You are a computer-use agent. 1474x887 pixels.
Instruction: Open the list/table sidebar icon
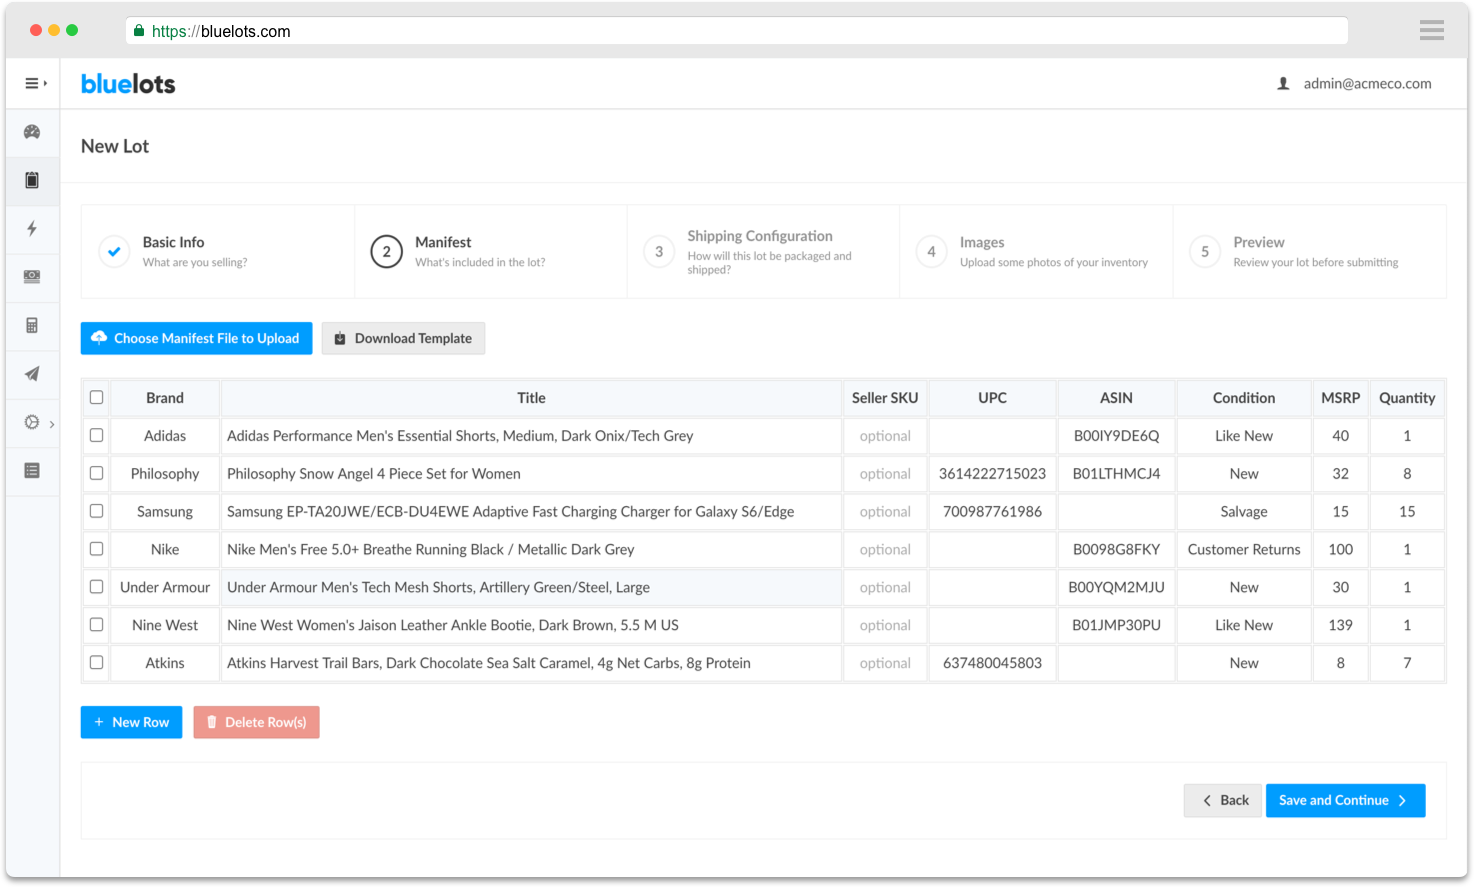click(32, 470)
